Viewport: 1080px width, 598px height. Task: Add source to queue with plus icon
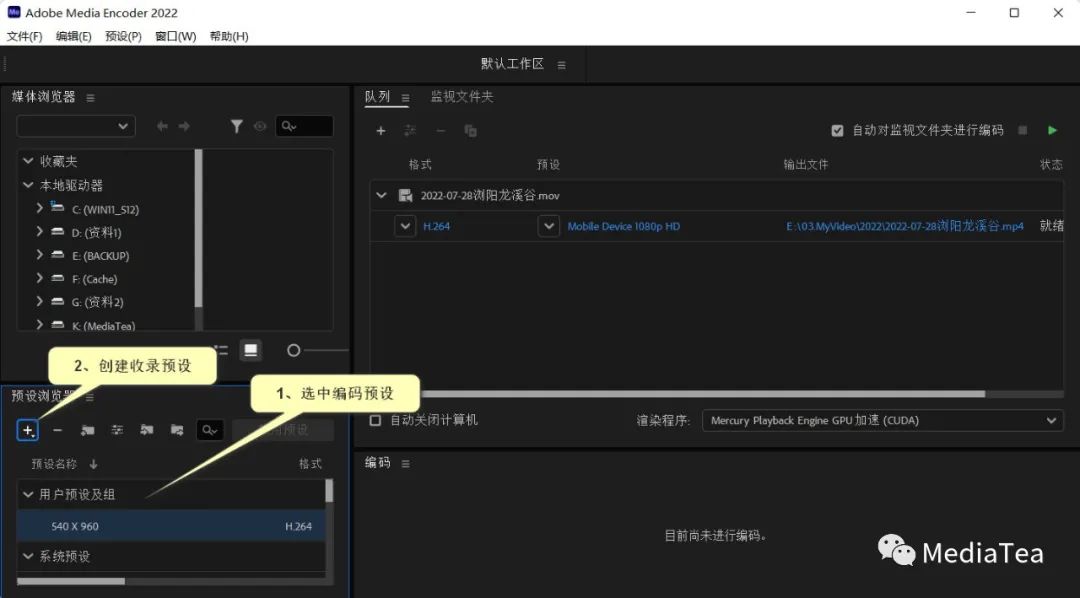pyautogui.click(x=380, y=131)
